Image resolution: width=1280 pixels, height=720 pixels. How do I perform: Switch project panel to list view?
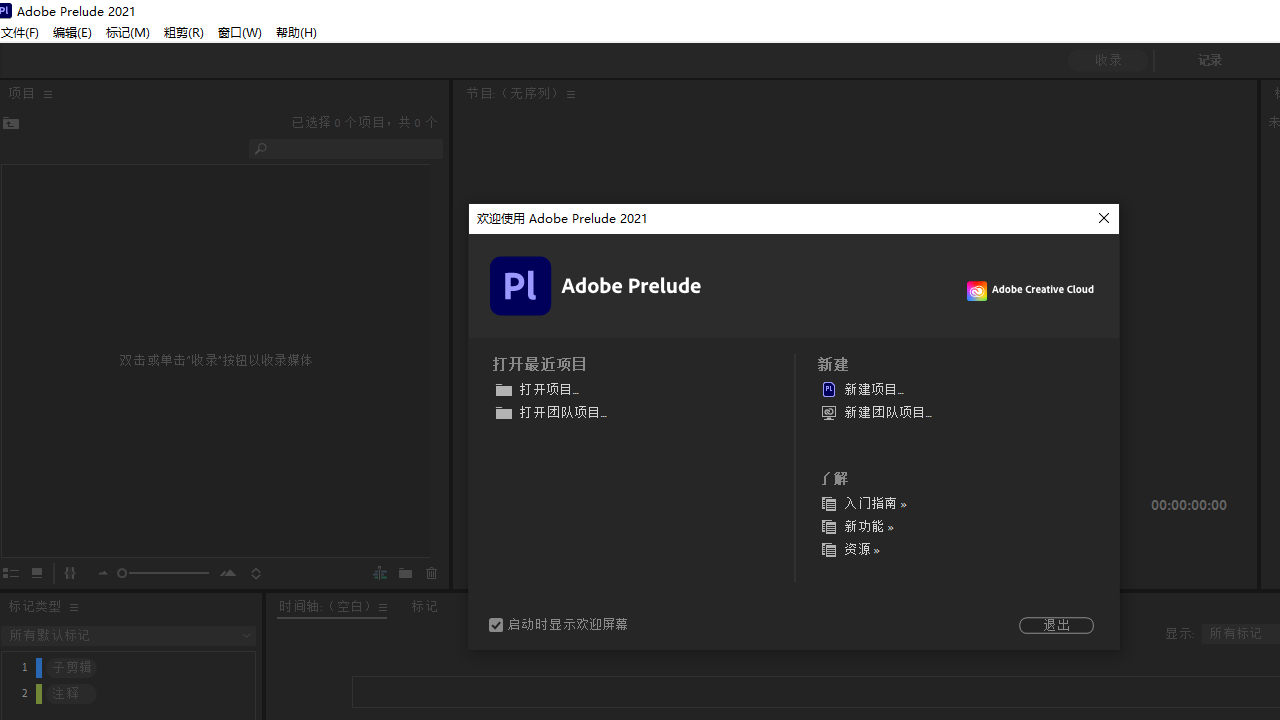11,573
